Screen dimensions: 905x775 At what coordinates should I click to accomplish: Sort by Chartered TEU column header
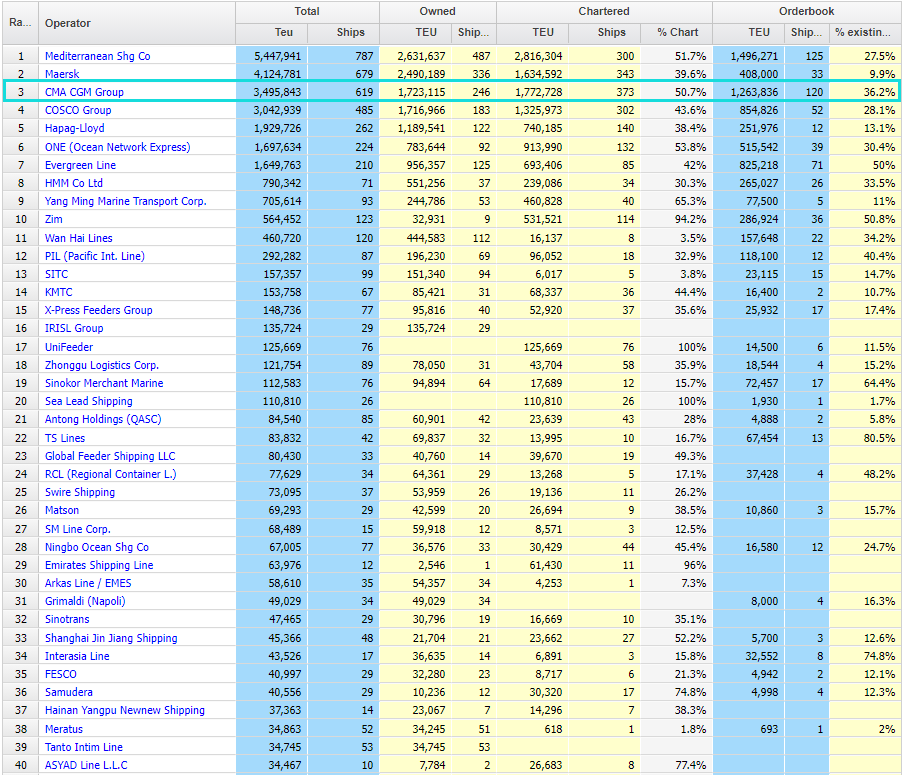pyautogui.click(x=532, y=33)
